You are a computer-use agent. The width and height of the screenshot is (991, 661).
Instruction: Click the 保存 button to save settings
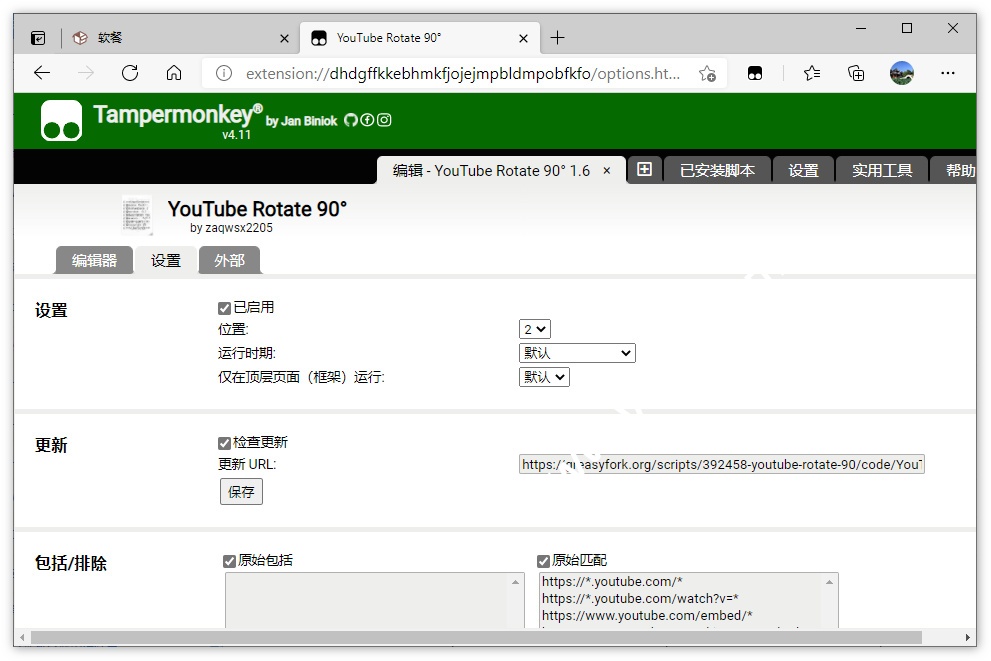coord(240,491)
